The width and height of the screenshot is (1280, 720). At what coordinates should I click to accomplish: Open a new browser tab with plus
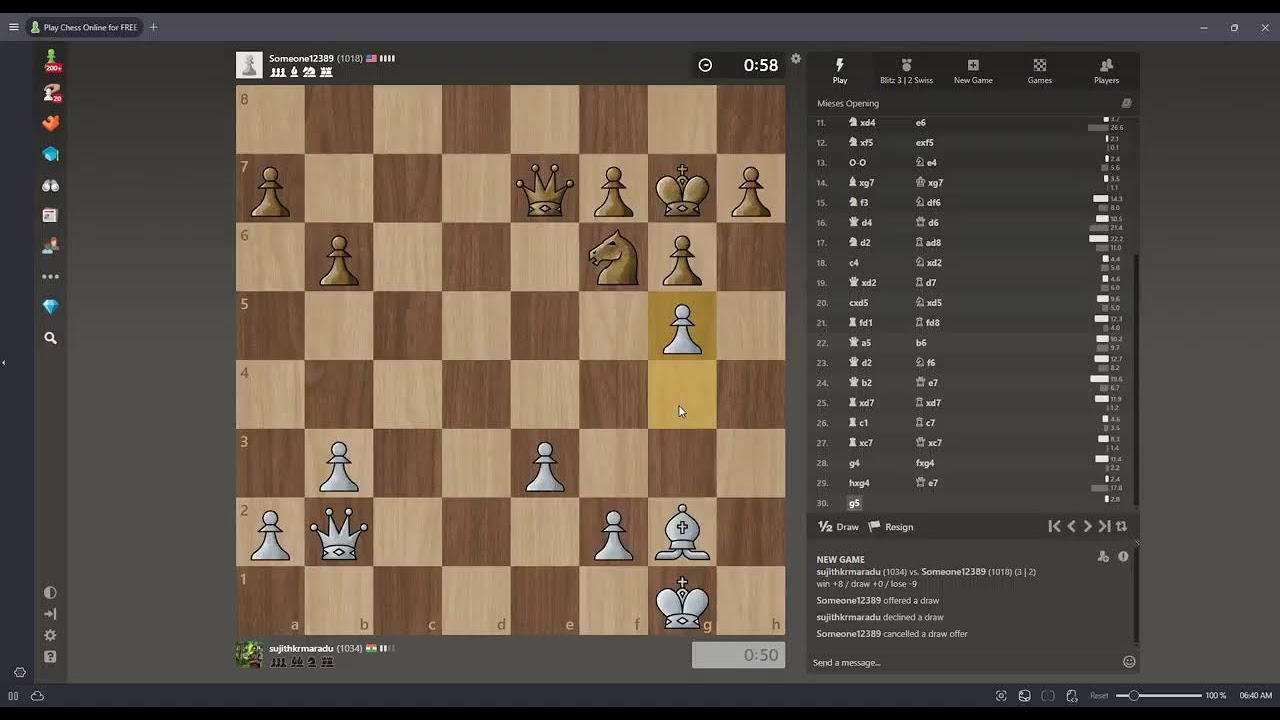click(153, 27)
